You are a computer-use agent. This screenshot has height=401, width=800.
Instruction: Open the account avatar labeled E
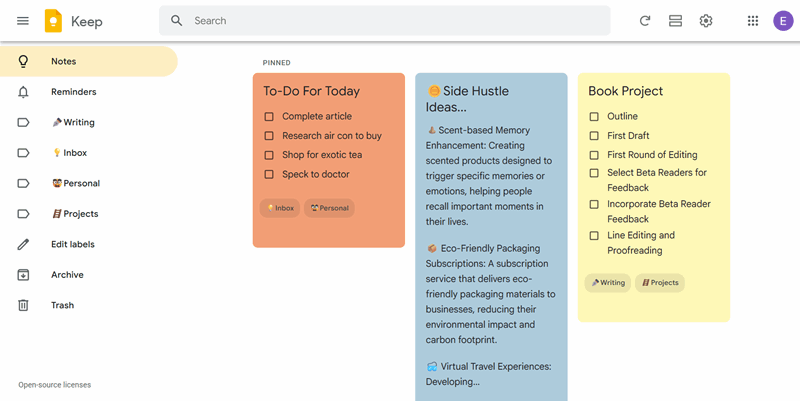(x=783, y=21)
